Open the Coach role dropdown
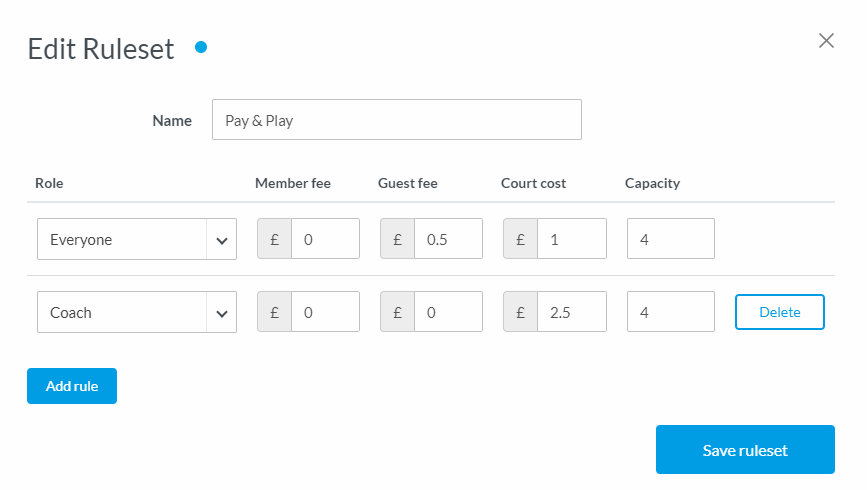 click(122, 312)
